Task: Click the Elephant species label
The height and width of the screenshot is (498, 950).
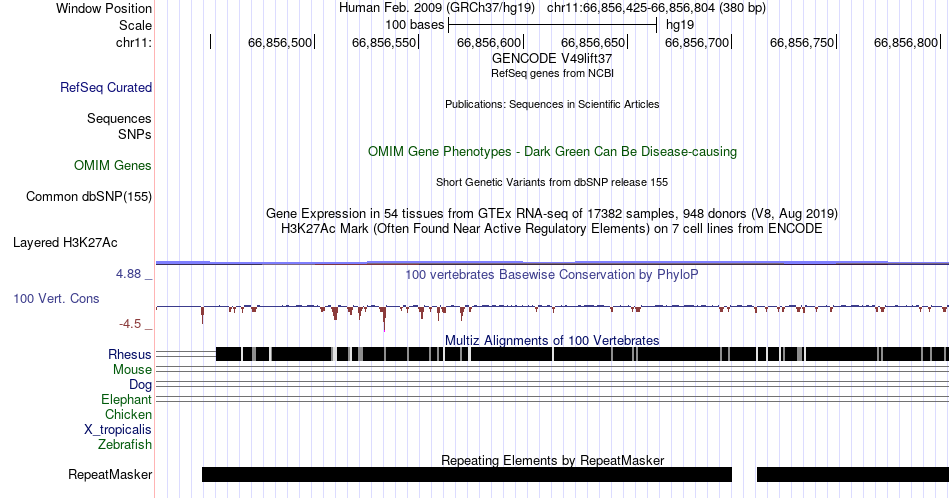Action: (x=126, y=399)
